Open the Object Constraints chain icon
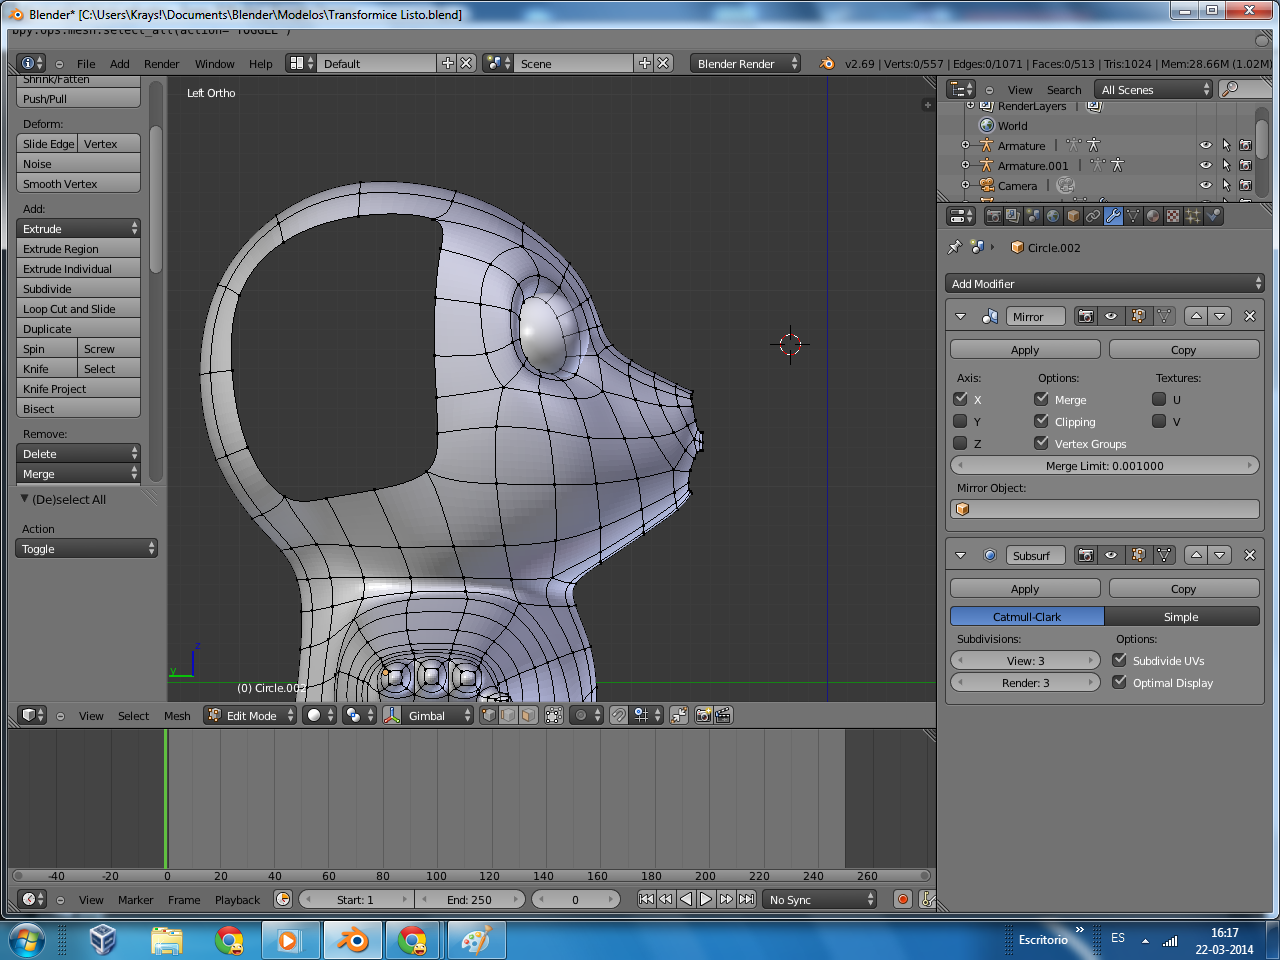This screenshot has height=960, width=1280. pos(1093,216)
